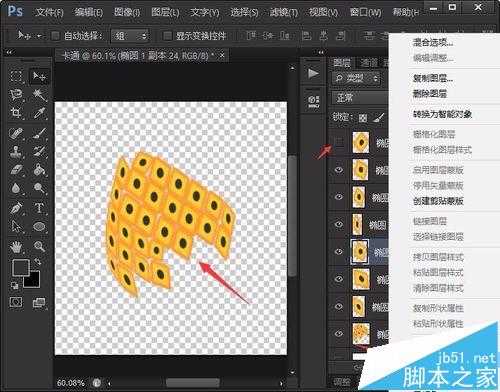Image resolution: width=500 pixels, height=392 pixels.
Task: Lock transparent pixels checkerboard icon
Action: click(363, 118)
